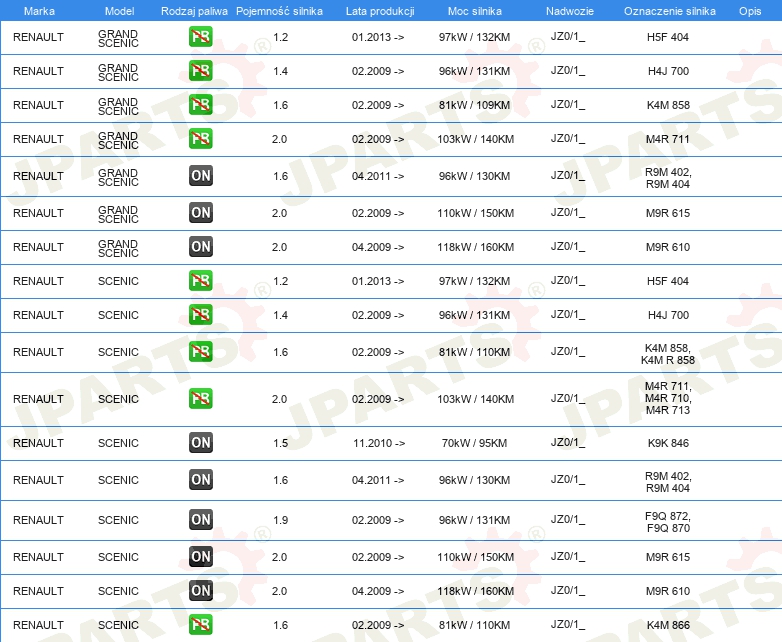
Task: Click the Opis column header
Action: pyautogui.click(x=750, y=11)
